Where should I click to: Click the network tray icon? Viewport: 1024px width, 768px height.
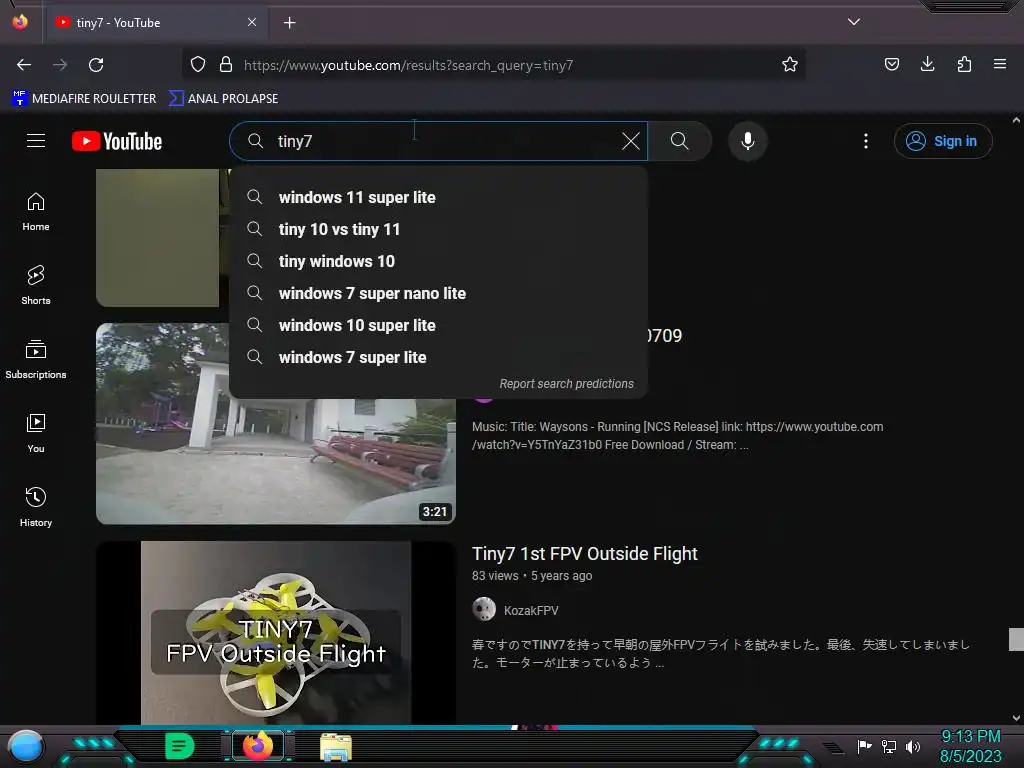click(x=889, y=746)
